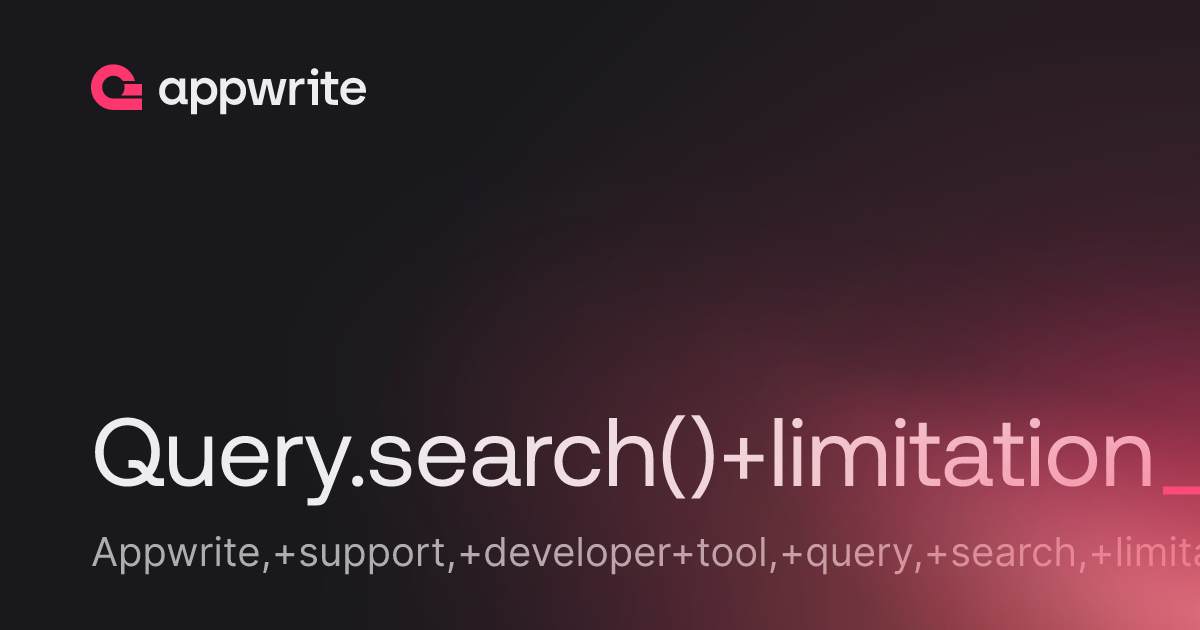1200x630 pixels.
Task: Select the +support keyword in the subtitle
Action: click(x=360, y=555)
